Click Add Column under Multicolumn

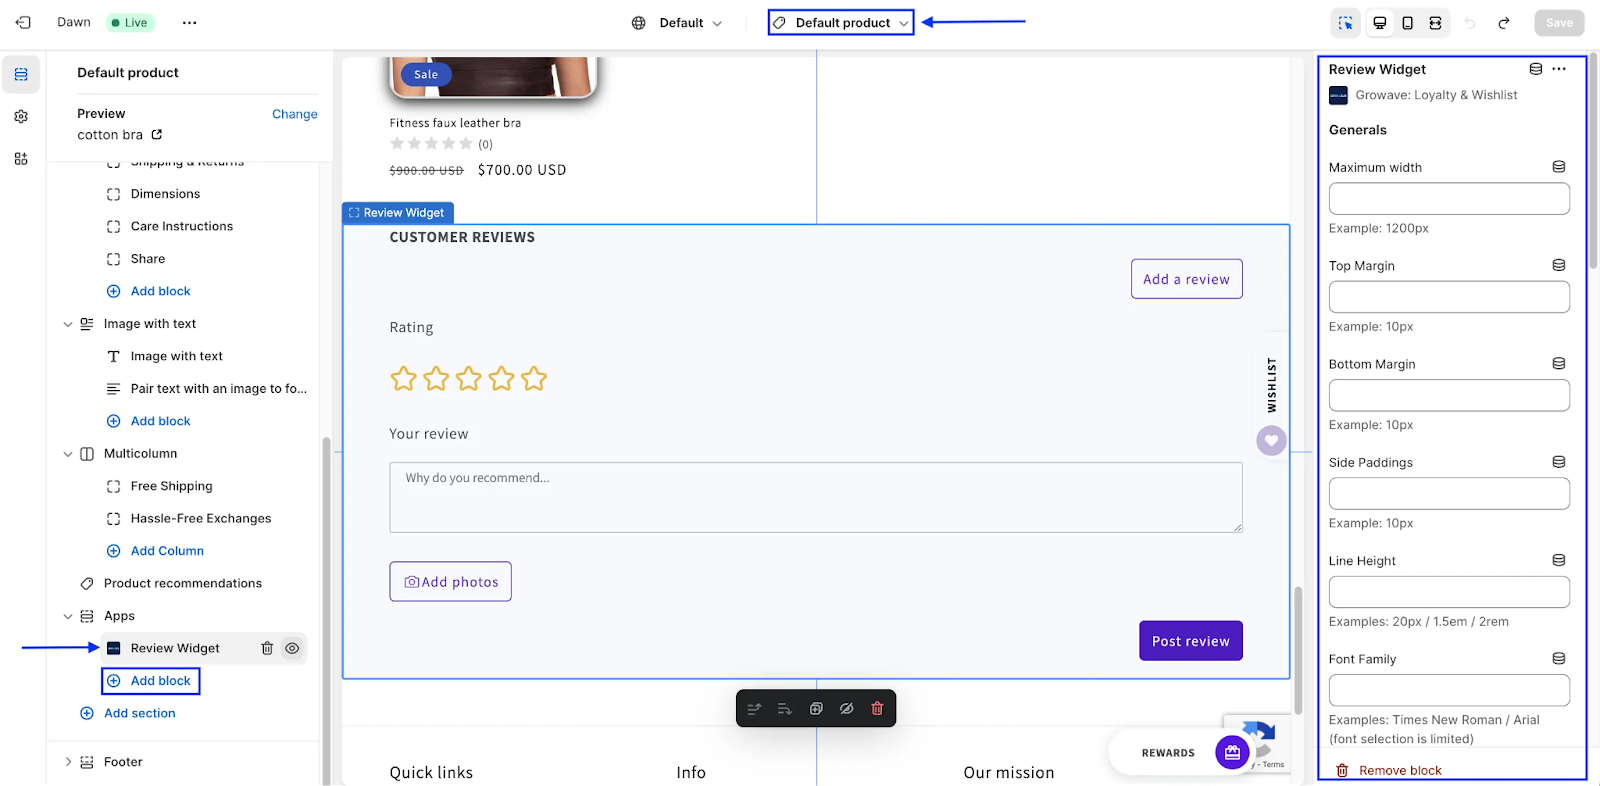pyautogui.click(x=156, y=551)
